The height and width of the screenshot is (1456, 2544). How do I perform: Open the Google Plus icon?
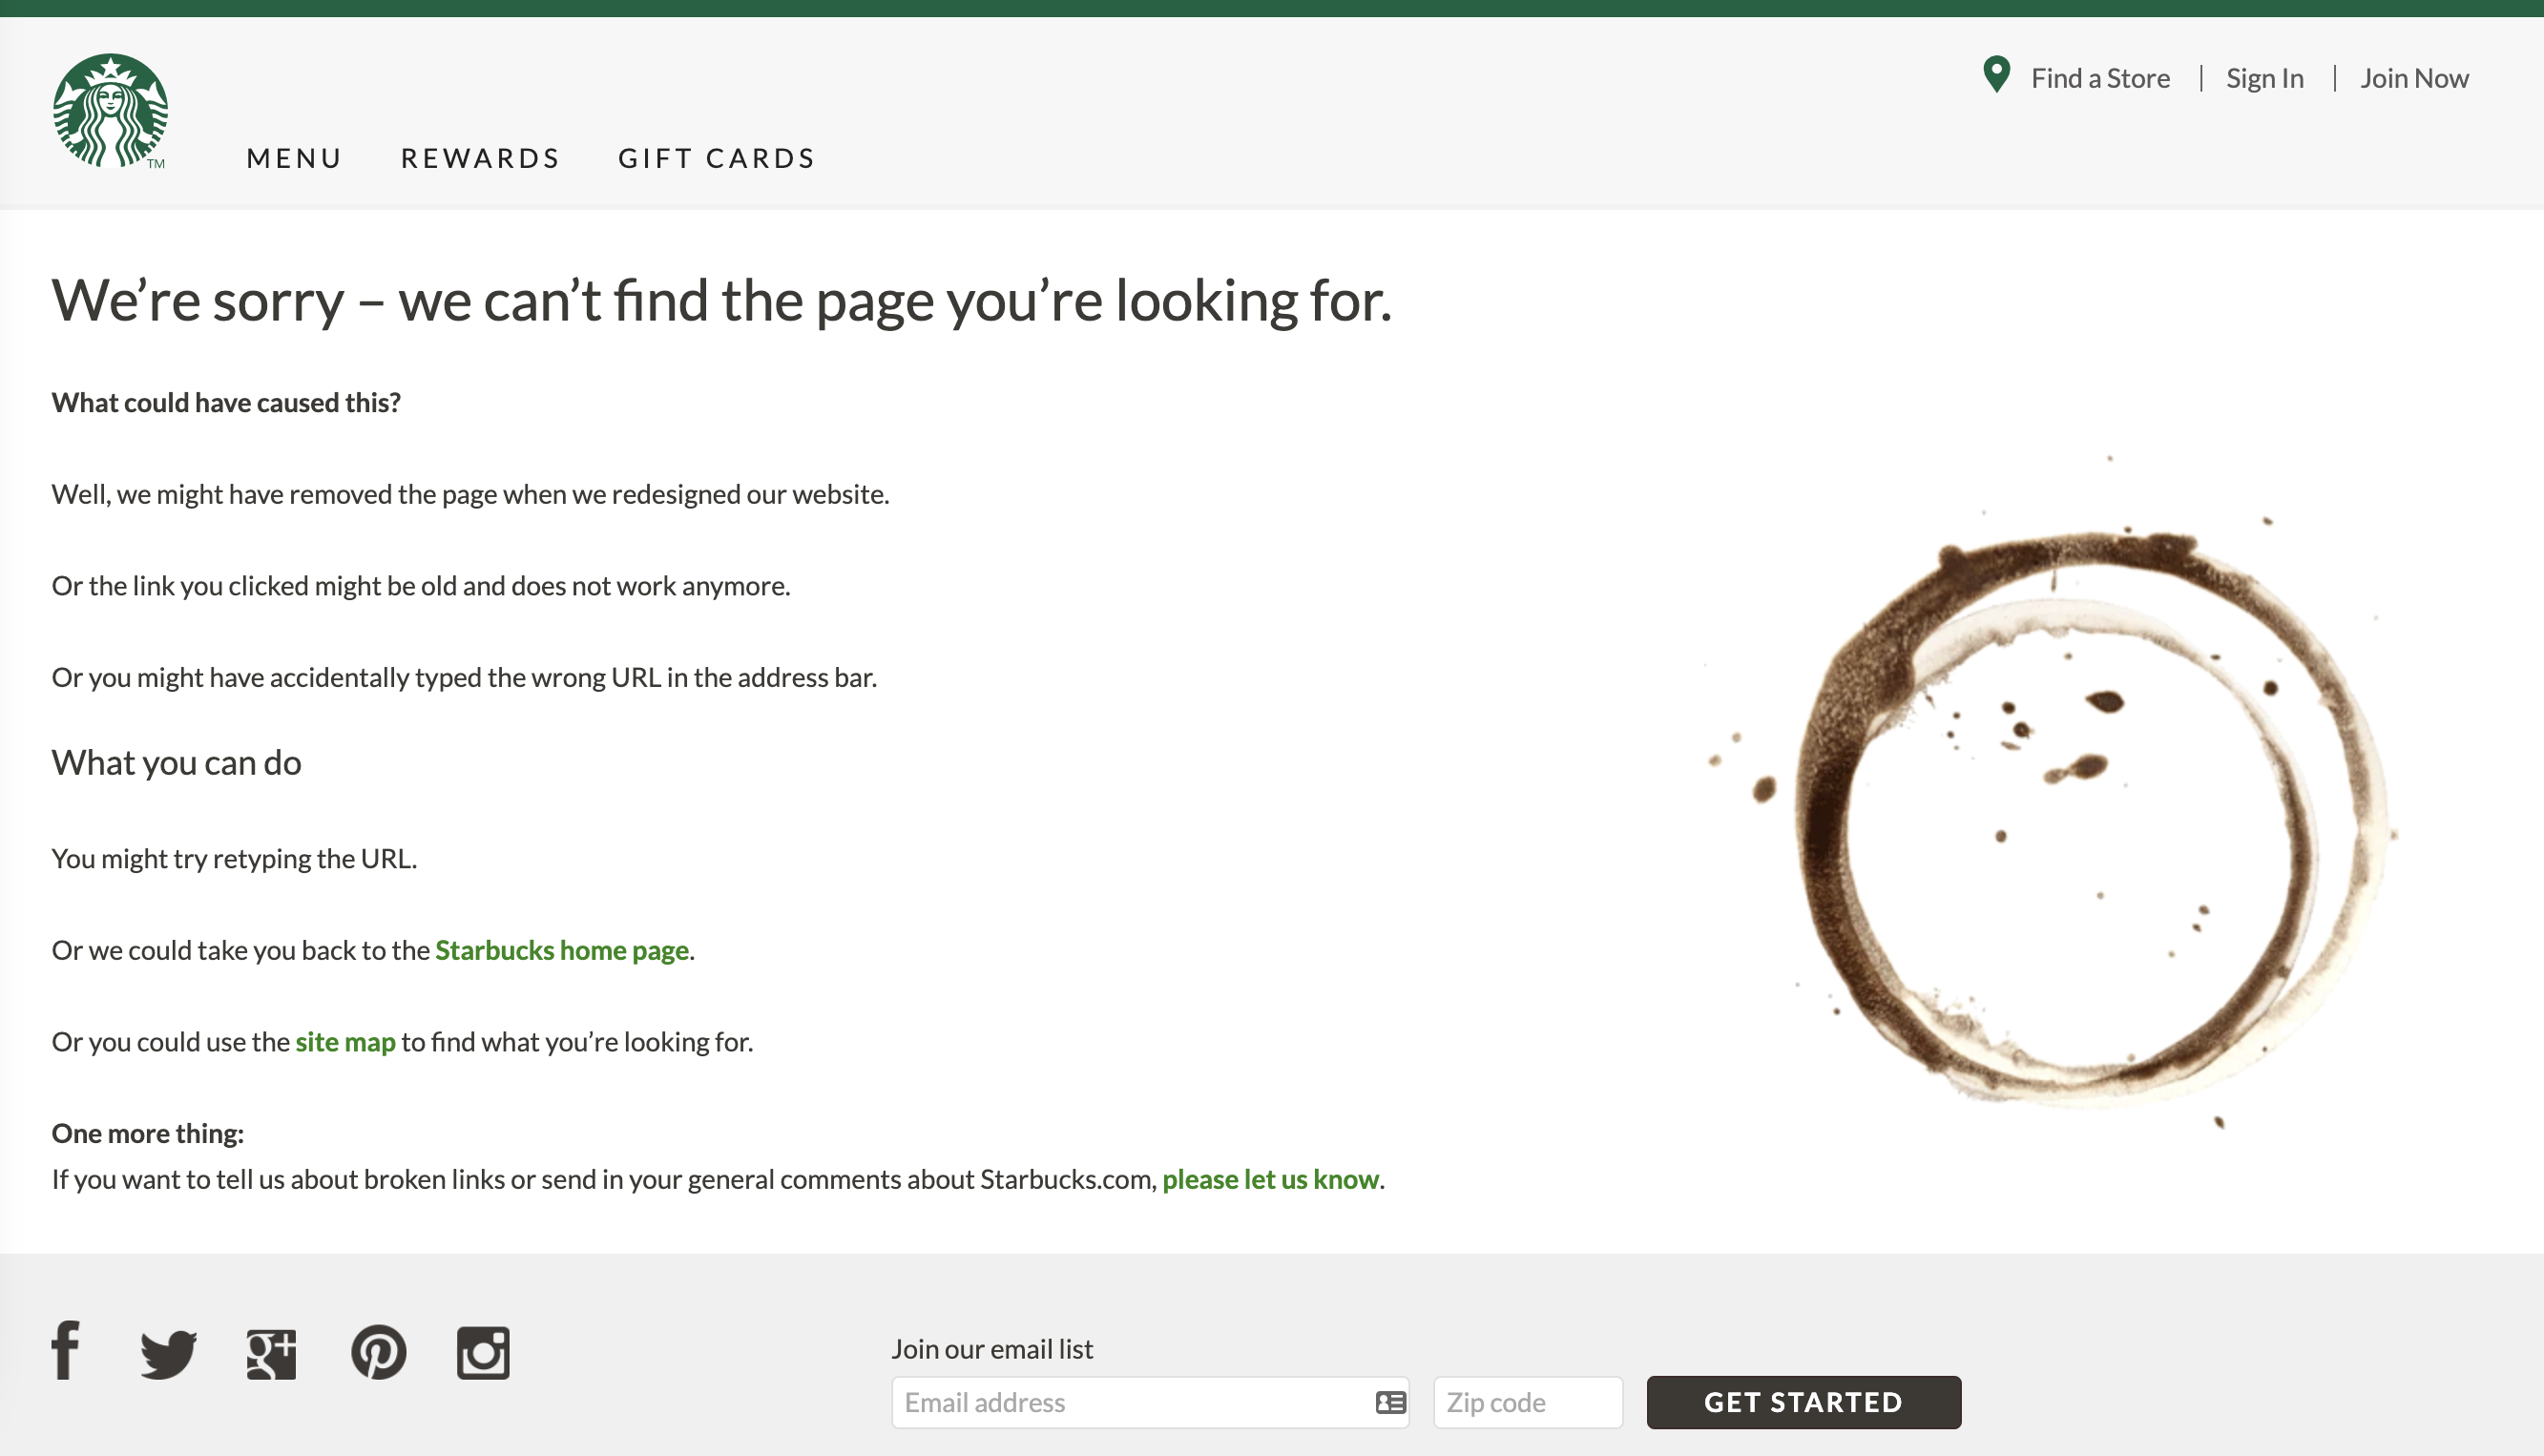coord(272,1354)
